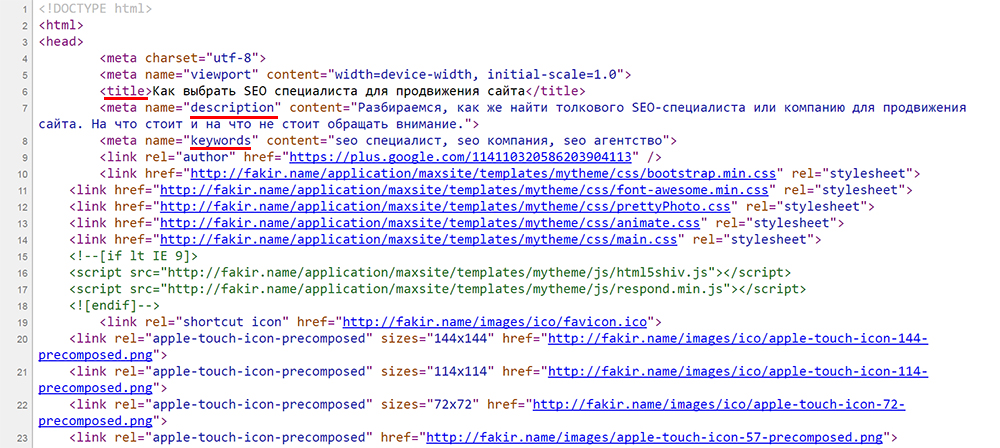Screen dimensions: 1000x448
Task: Click the apple-touch-icon-144 precomposed PNG link
Action: tap(735, 339)
